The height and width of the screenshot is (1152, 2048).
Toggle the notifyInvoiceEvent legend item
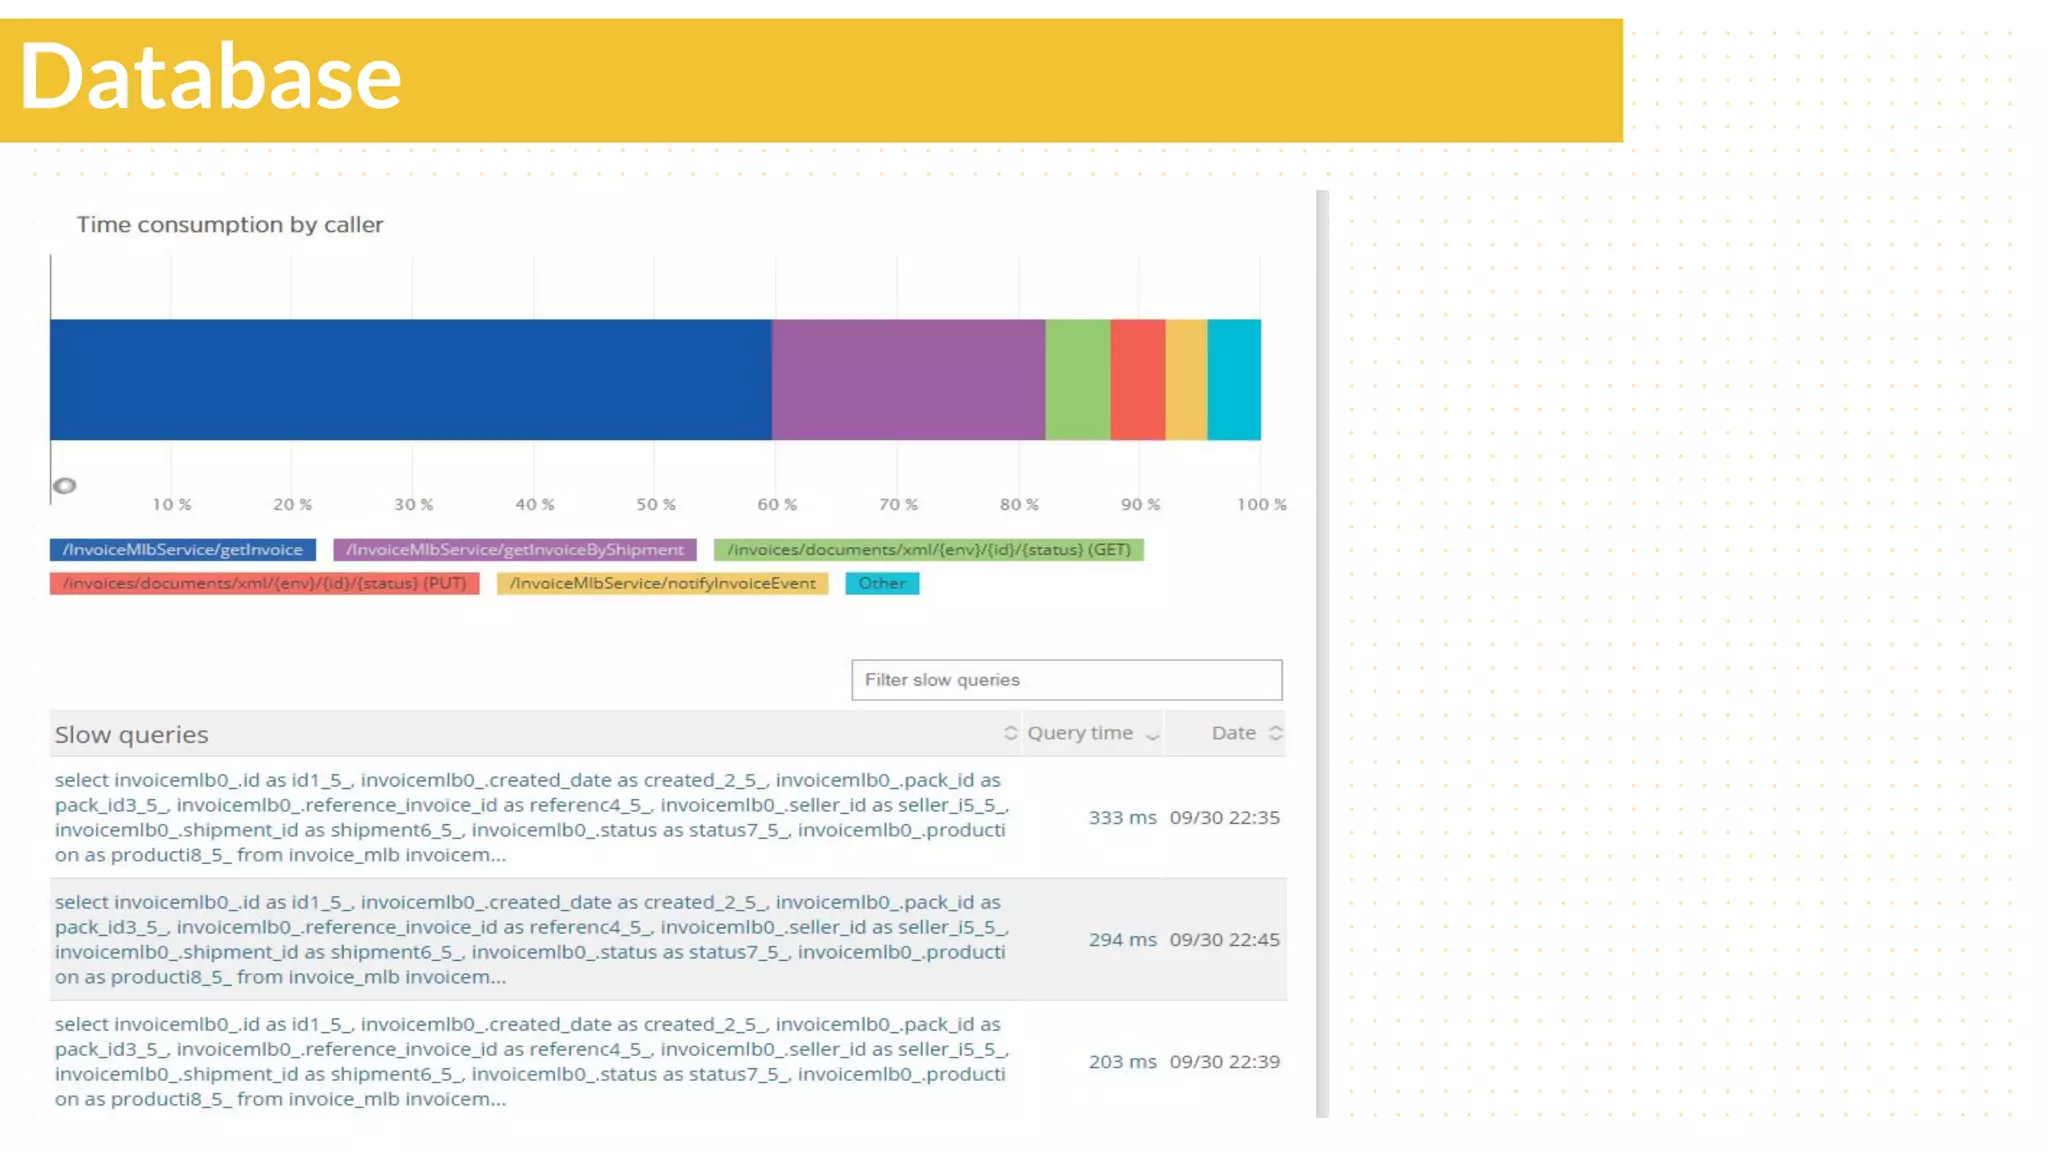click(x=663, y=583)
